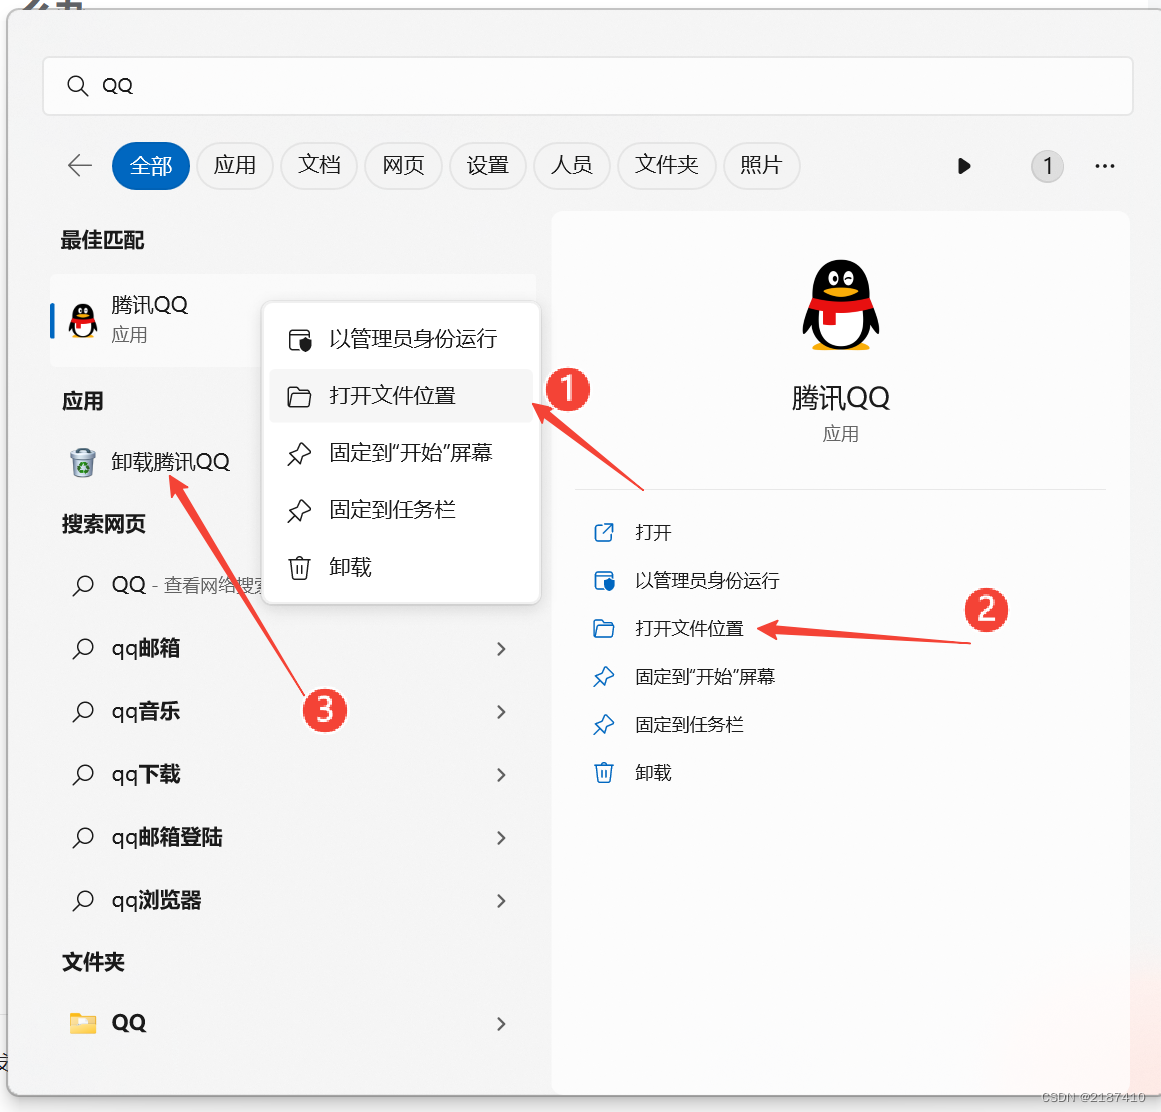Switch to the 文件夹 filter tab
1161x1112 pixels.
tap(666, 165)
